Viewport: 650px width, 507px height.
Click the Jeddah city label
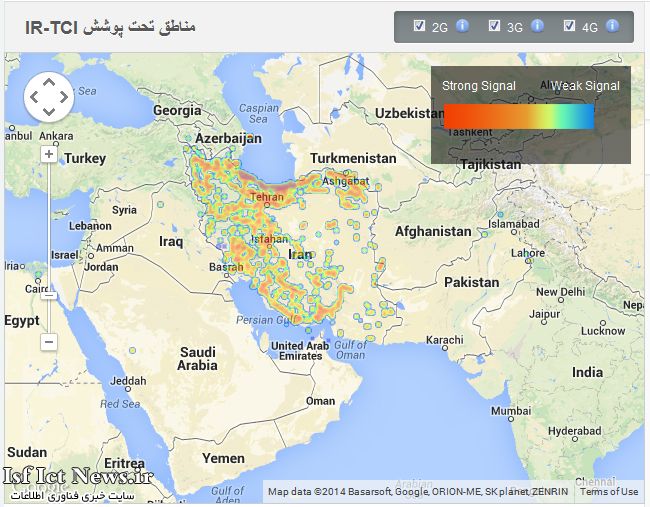(128, 381)
